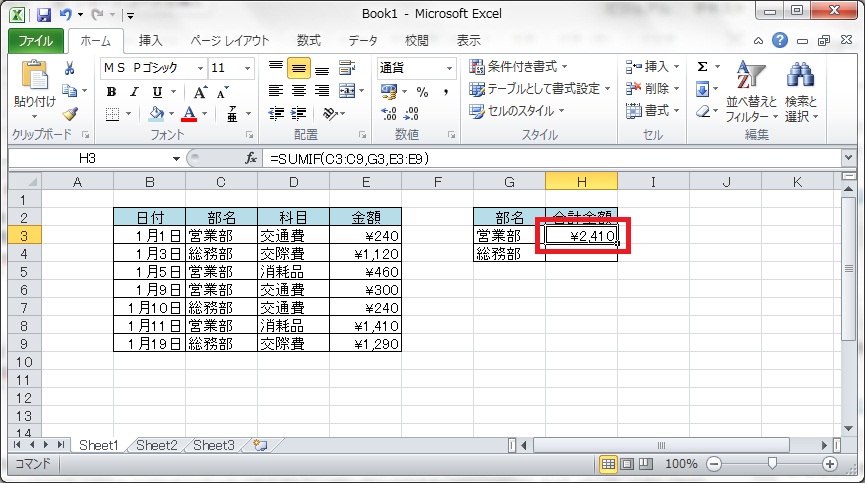Toggle align text right

point(322,90)
